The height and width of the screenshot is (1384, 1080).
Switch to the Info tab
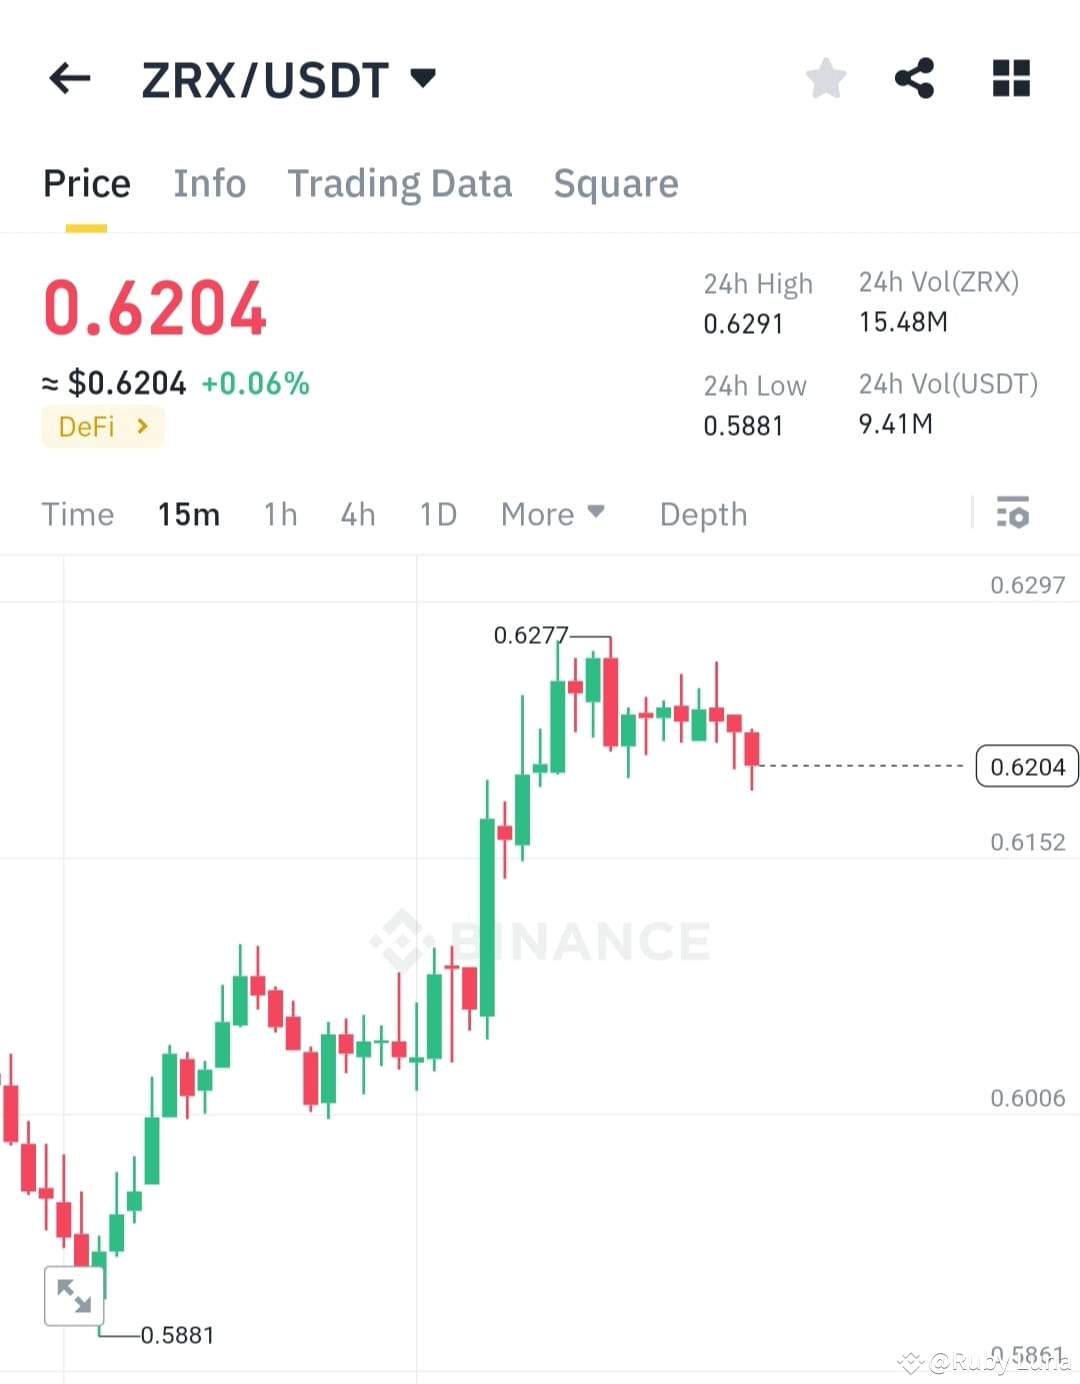(x=210, y=184)
